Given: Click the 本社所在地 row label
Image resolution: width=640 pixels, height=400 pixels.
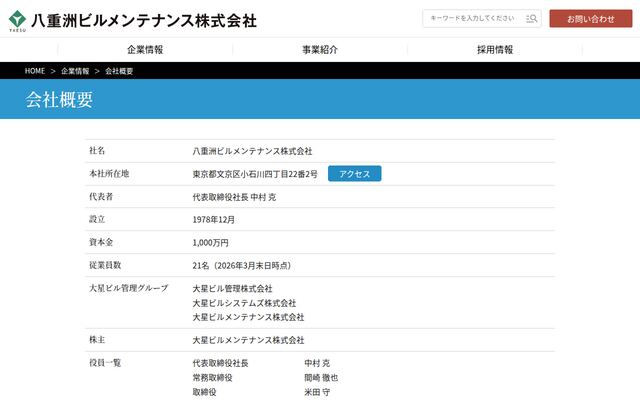Looking at the screenshot, I should point(109,173).
